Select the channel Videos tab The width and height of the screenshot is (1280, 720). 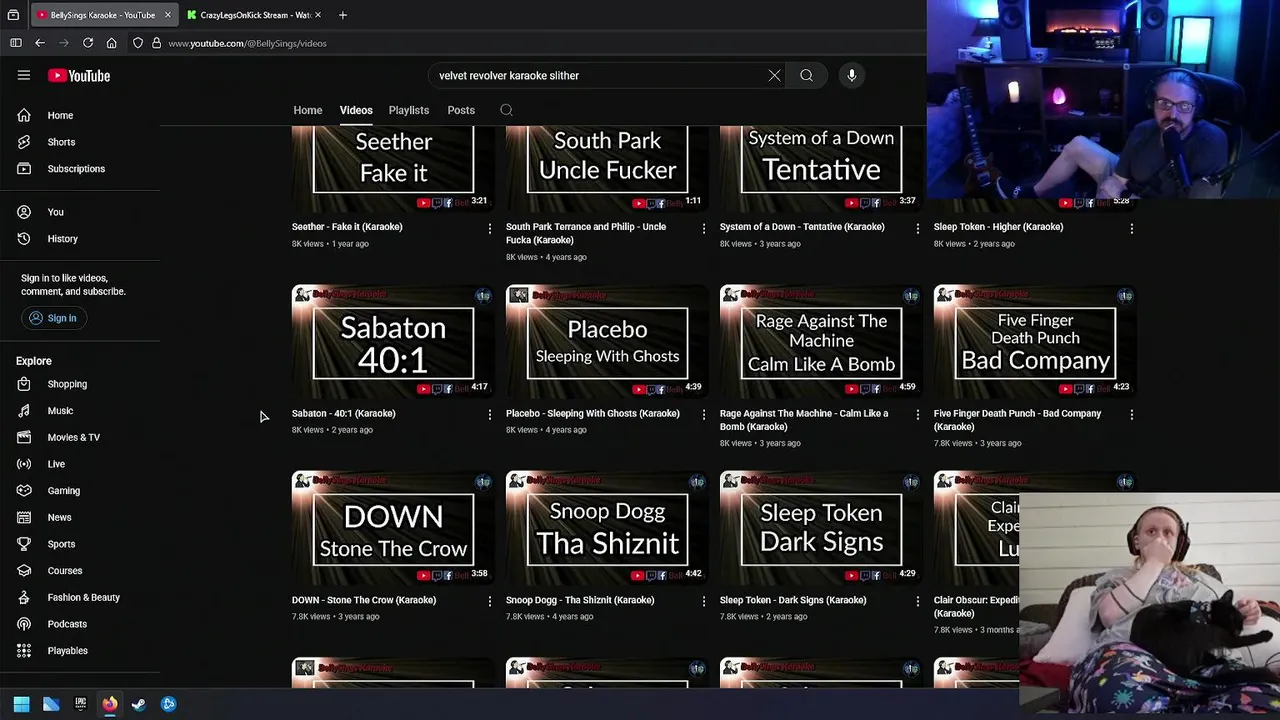coord(356,110)
